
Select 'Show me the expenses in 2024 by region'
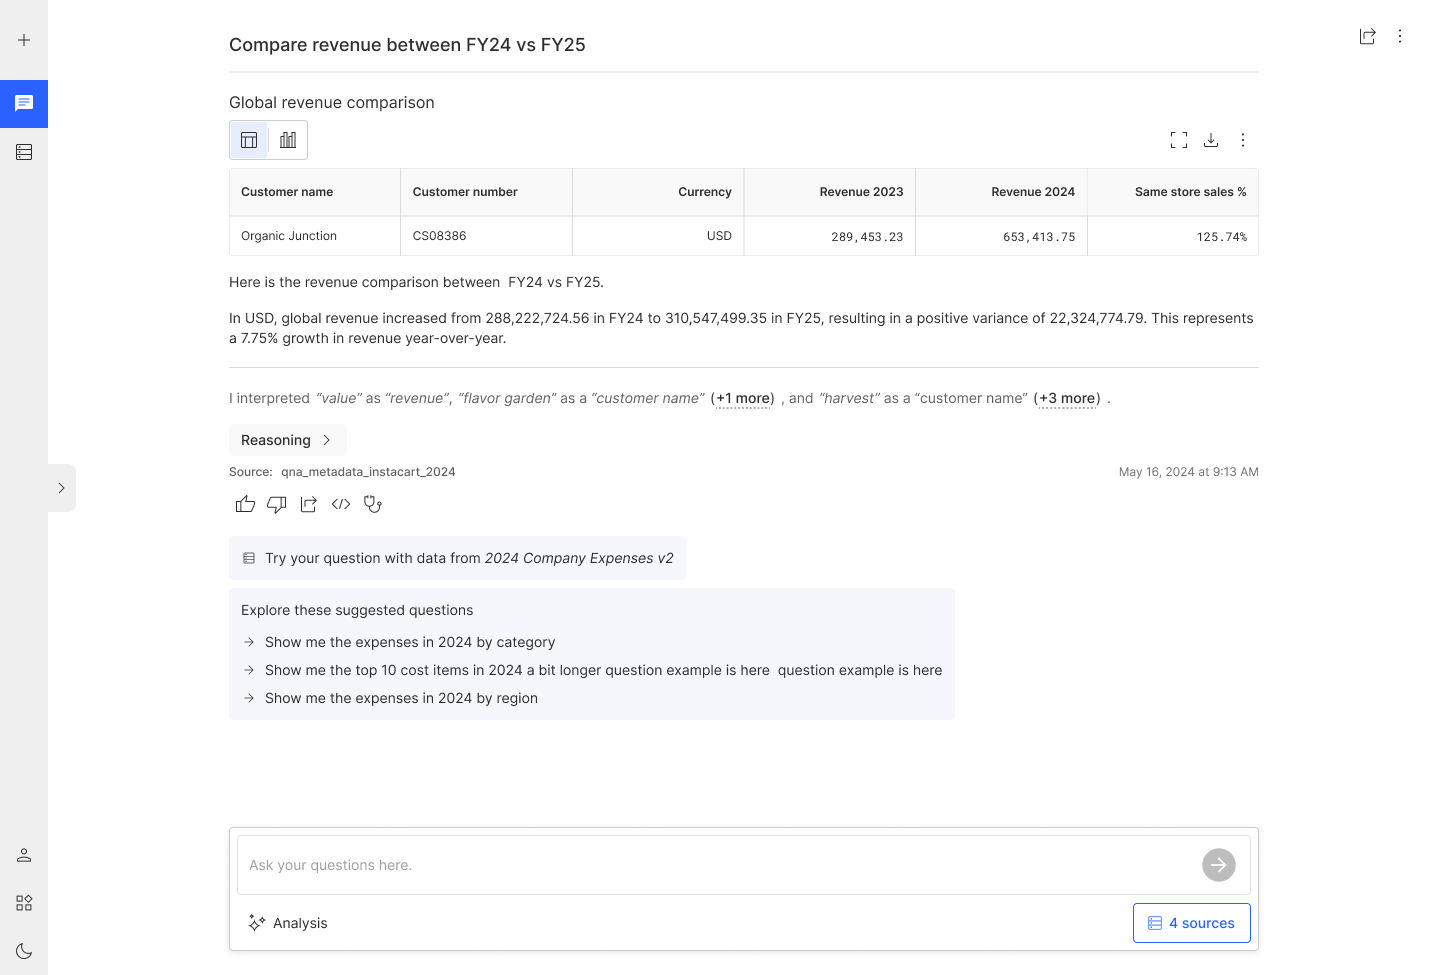point(401,698)
